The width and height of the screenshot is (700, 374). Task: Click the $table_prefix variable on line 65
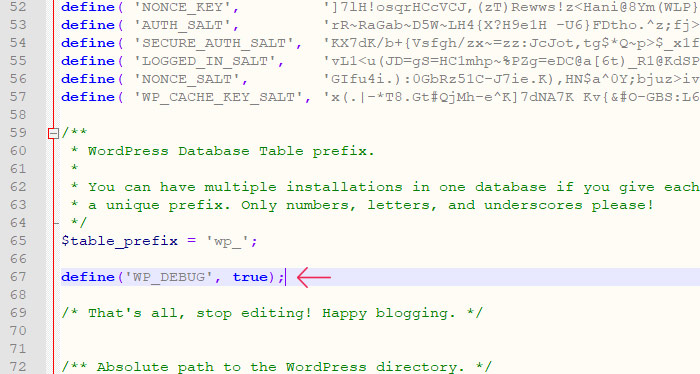[x=119, y=241]
